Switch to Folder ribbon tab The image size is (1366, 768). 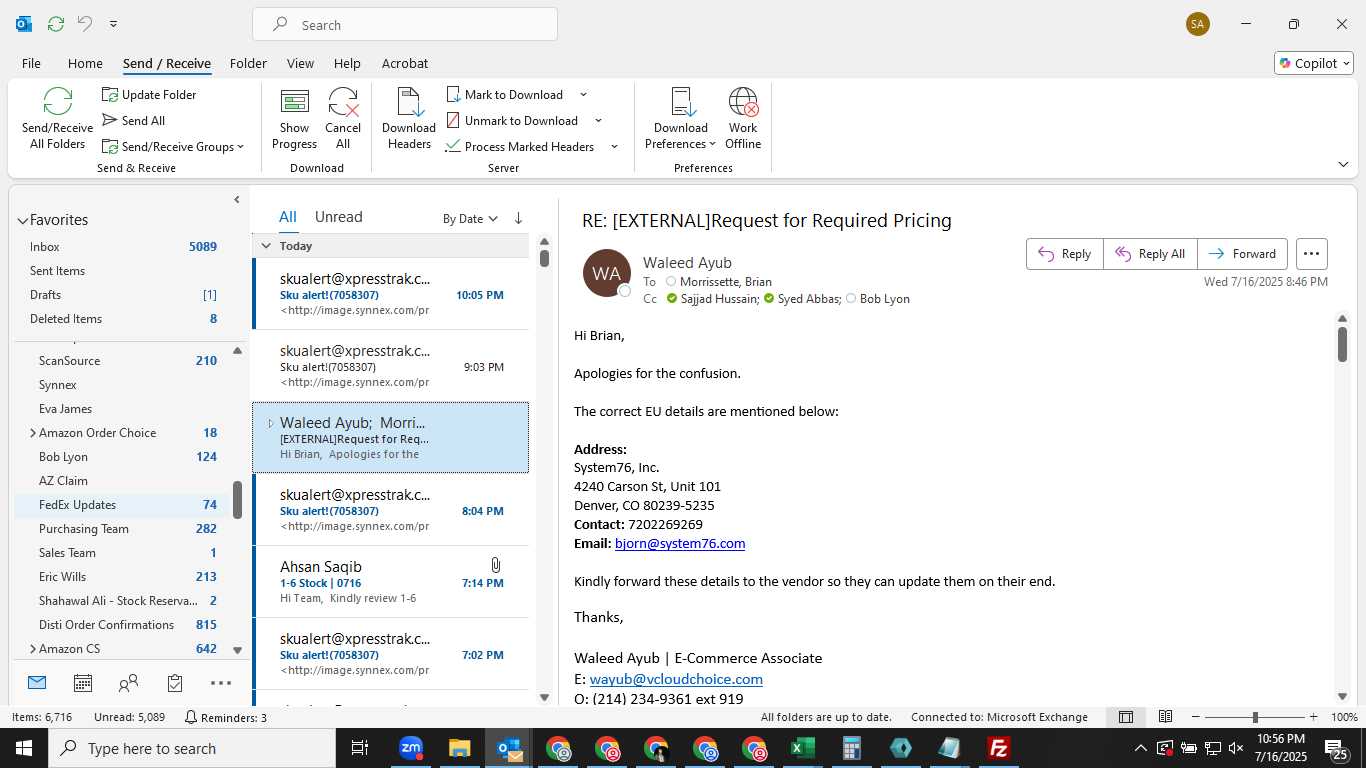click(248, 63)
